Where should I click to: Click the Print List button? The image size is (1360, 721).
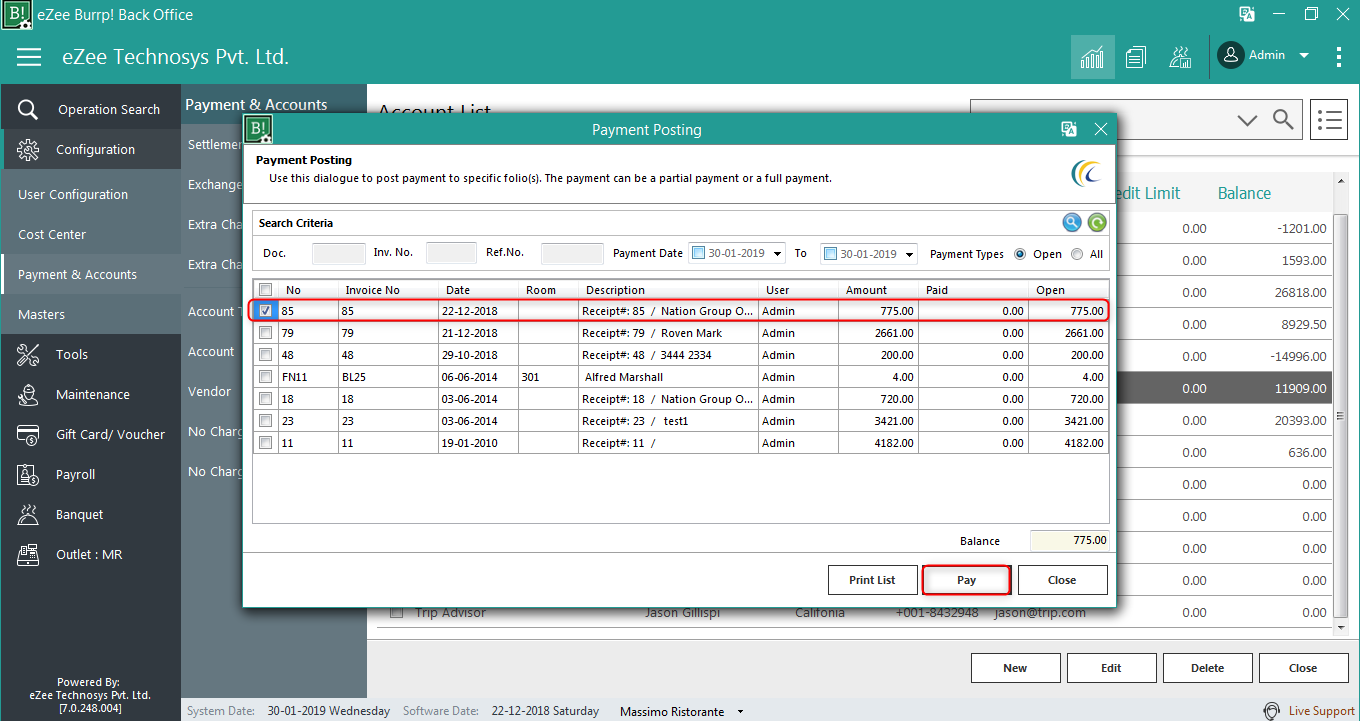(872, 580)
